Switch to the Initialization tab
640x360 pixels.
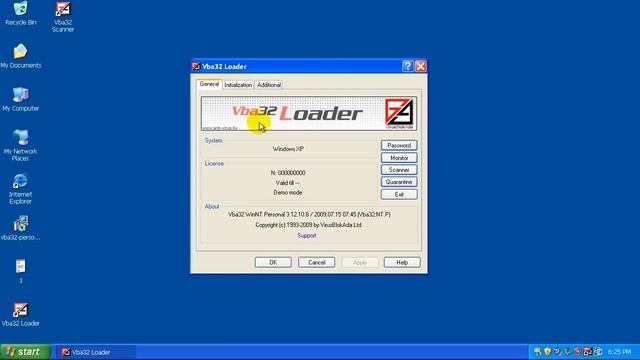point(238,85)
